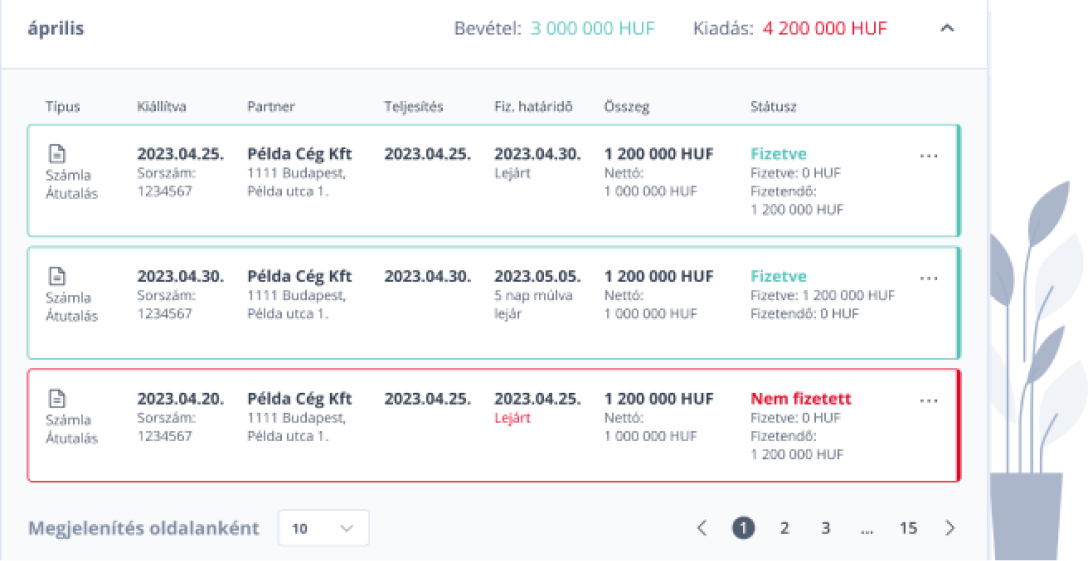Open more options for the Nem fizetett invoice
Image resolution: width=1088 pixels, height=561 pixels.
click(928, 401)
